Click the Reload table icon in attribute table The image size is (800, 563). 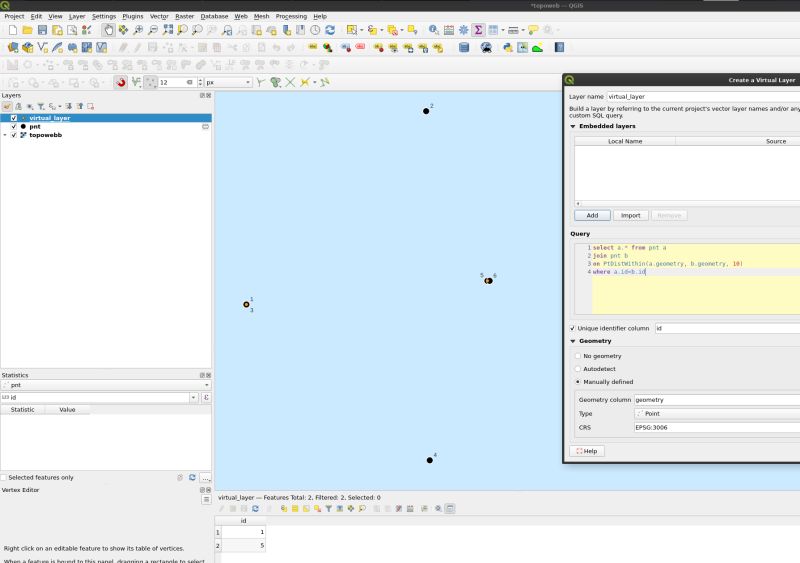(255, 508)
